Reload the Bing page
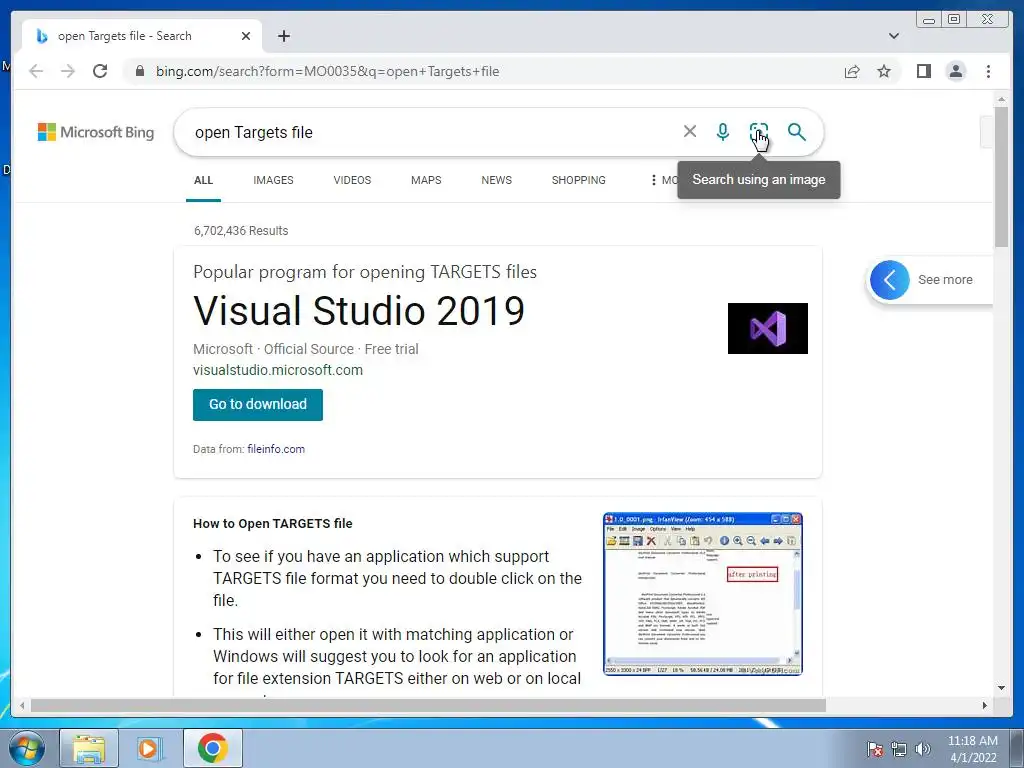1024x768 pixels. click(100, 71)
